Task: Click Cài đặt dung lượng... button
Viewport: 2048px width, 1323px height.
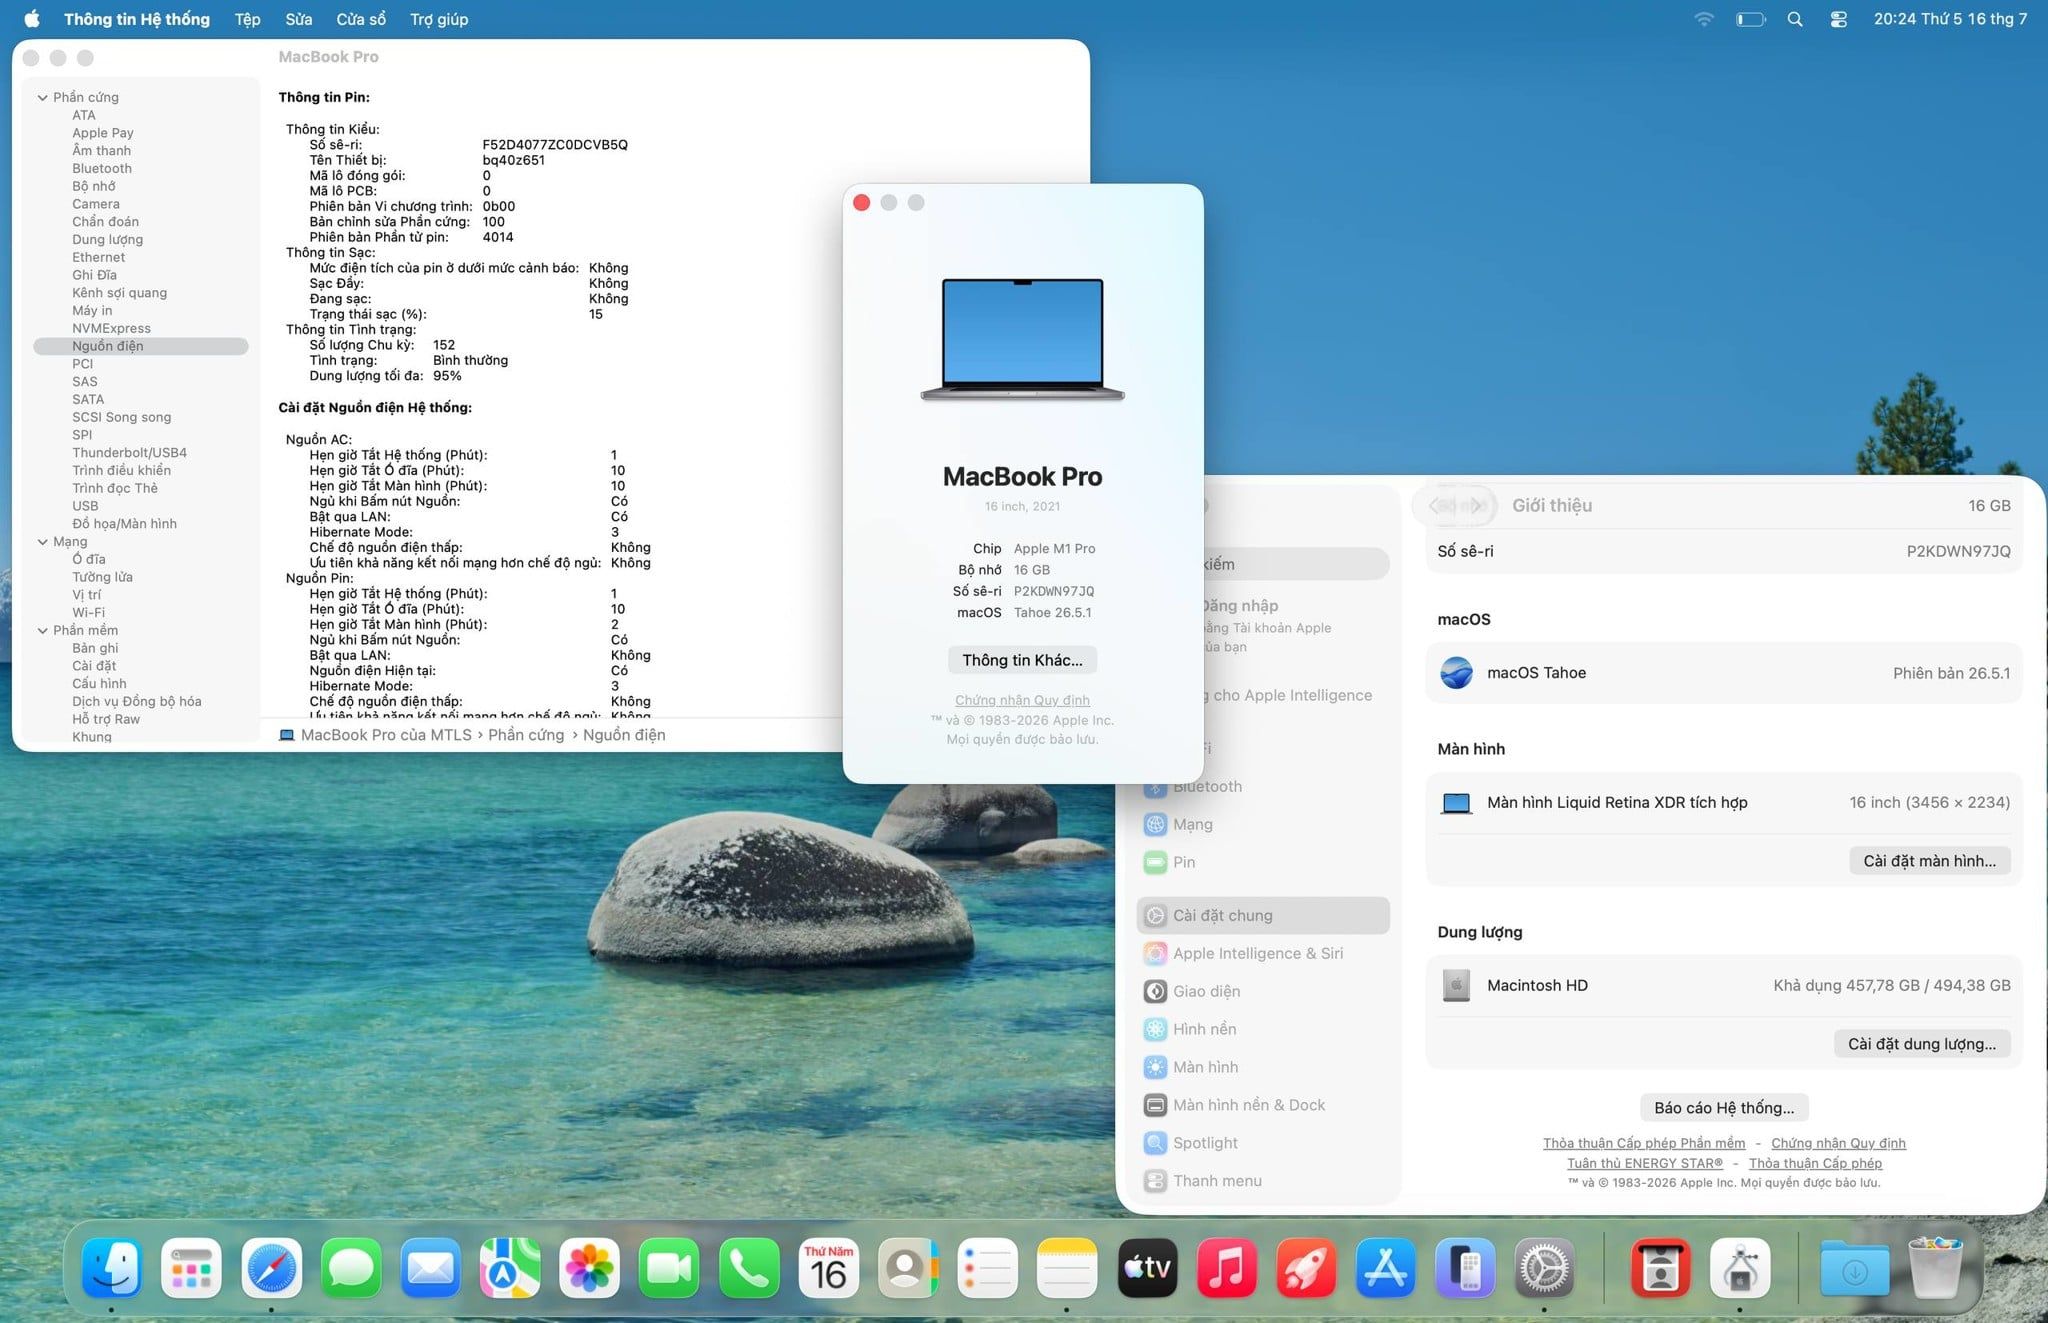Action: click(1921, 1044)
